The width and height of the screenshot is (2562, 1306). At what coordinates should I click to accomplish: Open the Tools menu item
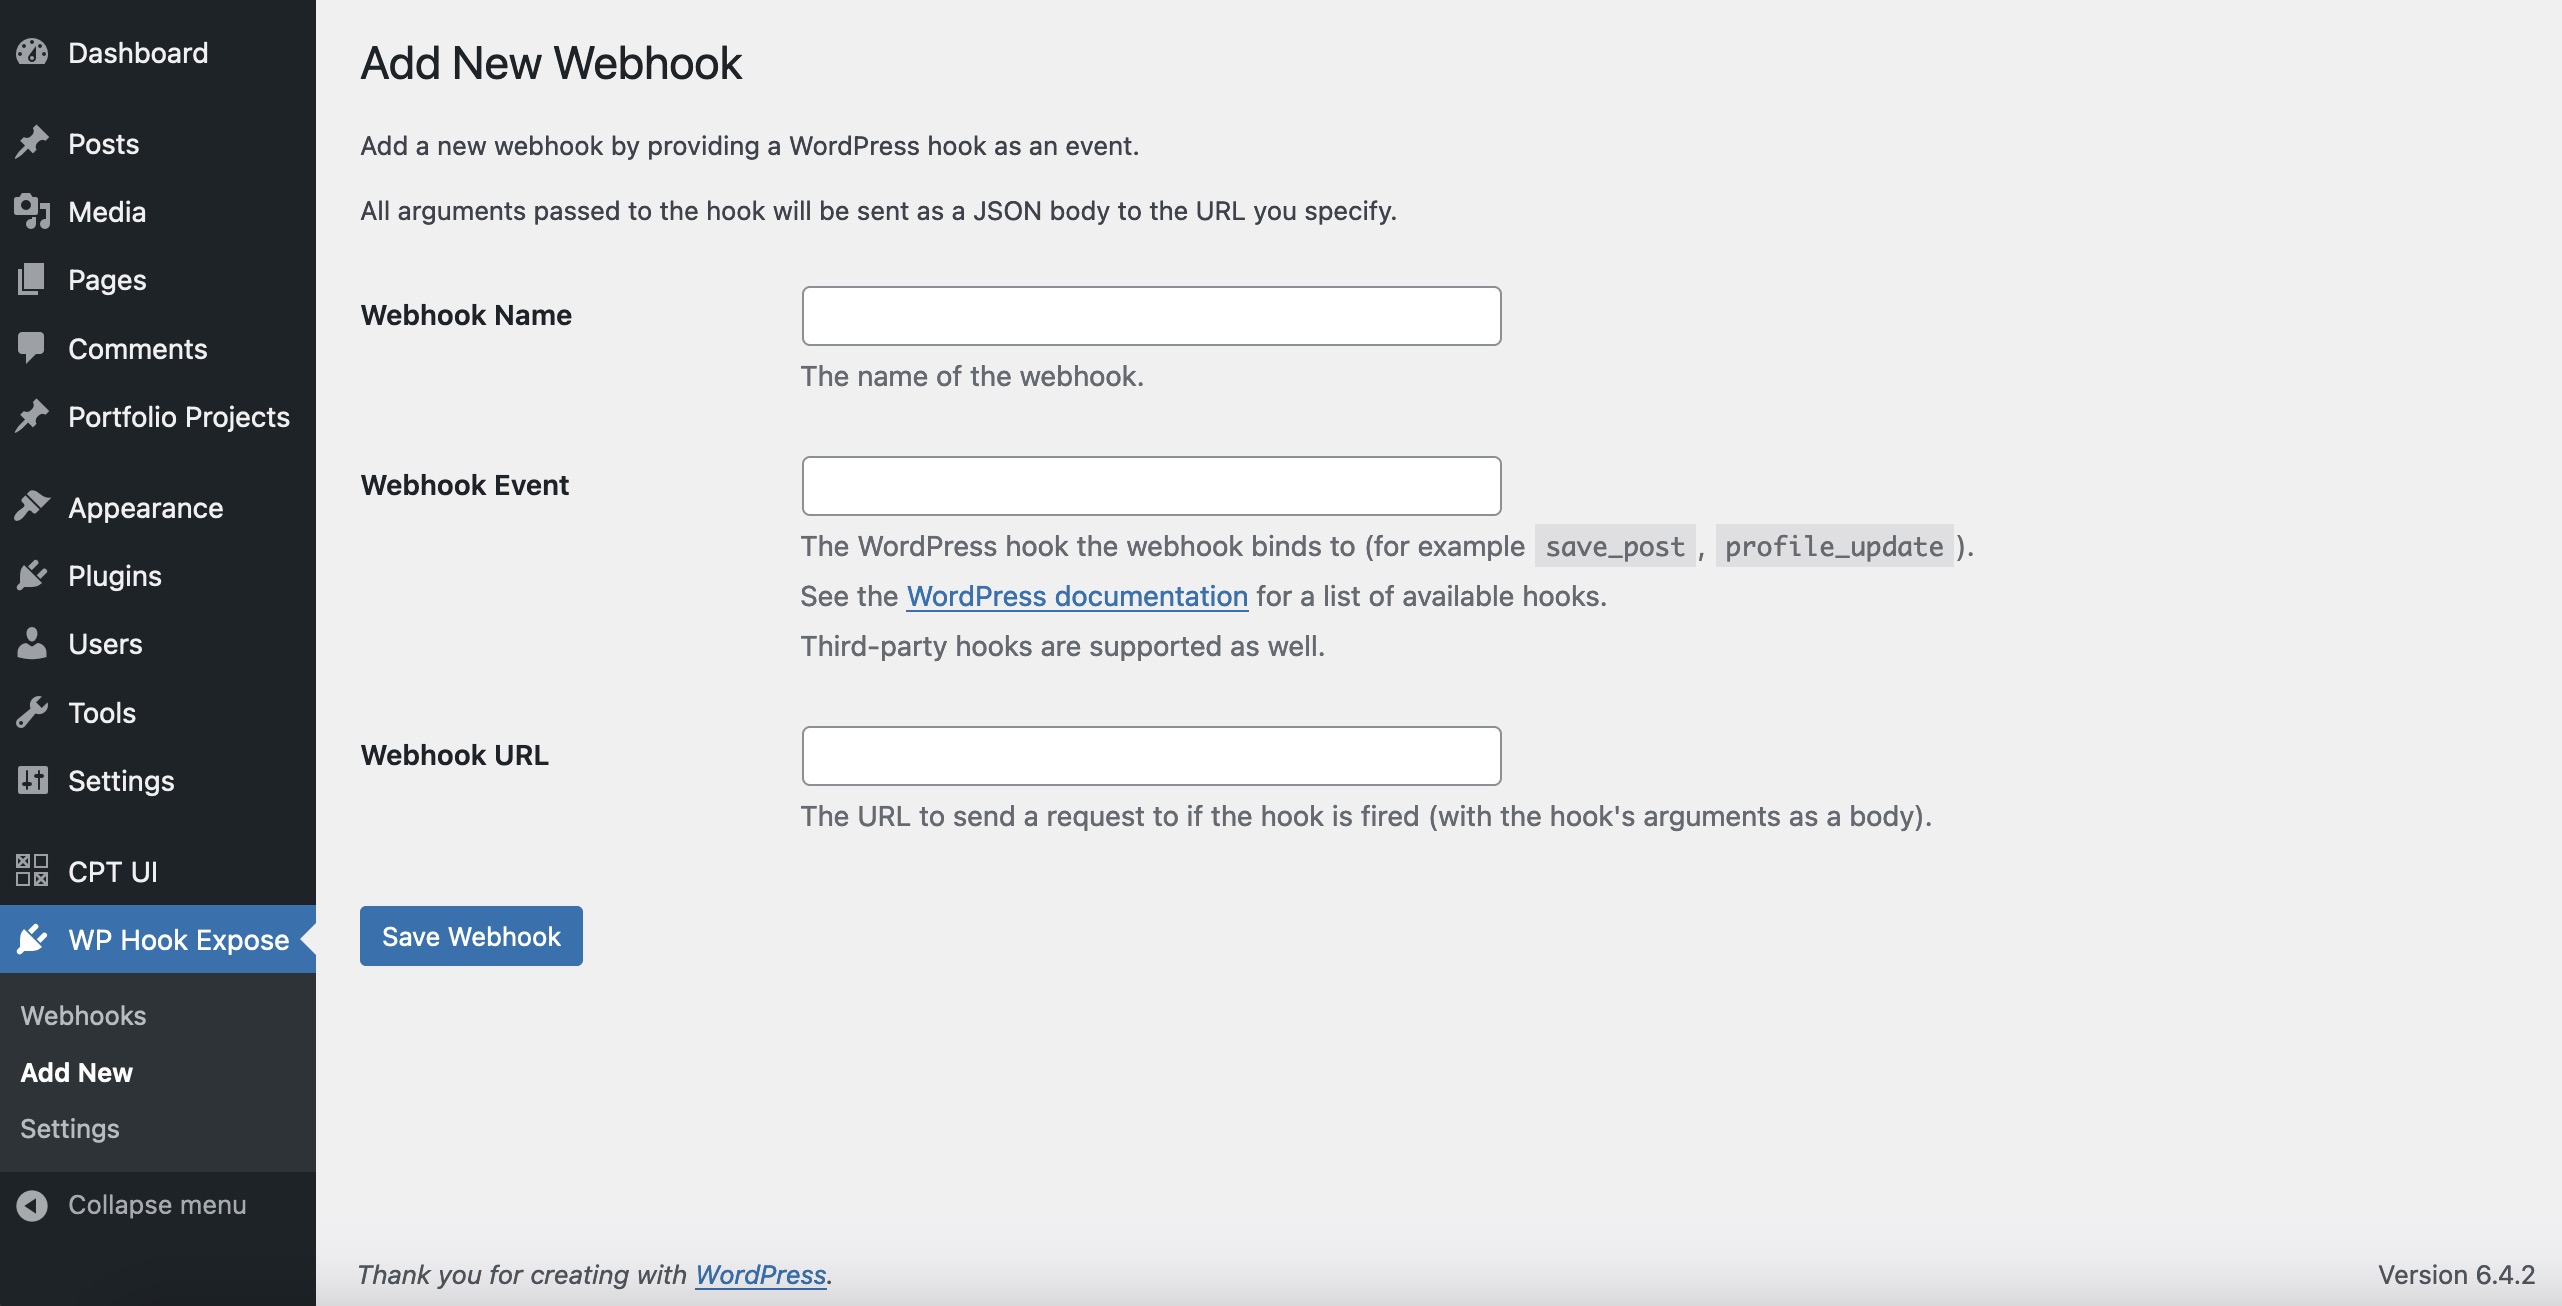point(158,712)
